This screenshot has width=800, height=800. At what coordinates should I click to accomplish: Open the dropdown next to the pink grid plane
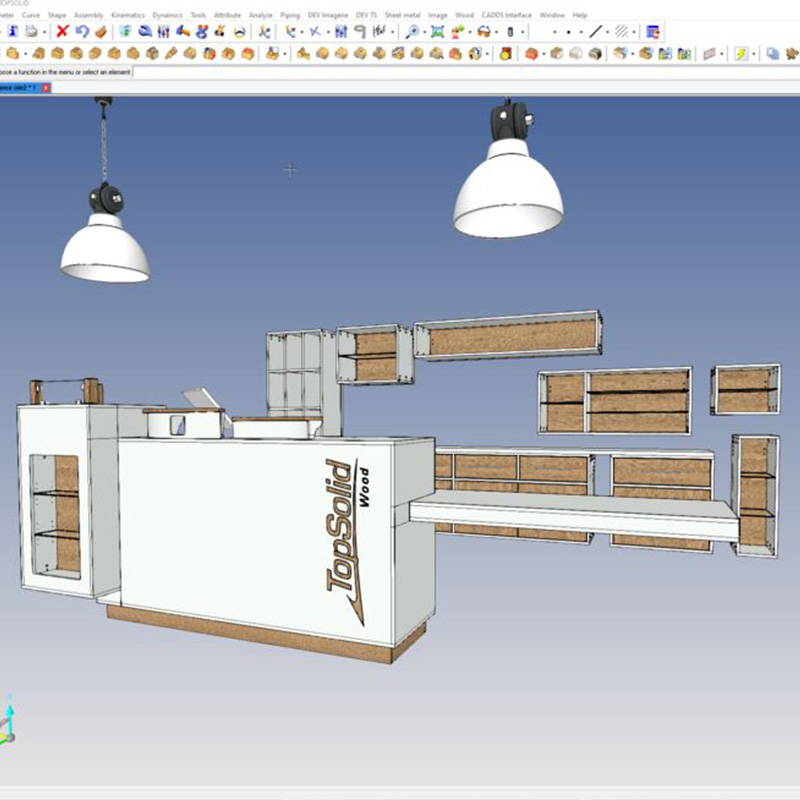point(722,54)
